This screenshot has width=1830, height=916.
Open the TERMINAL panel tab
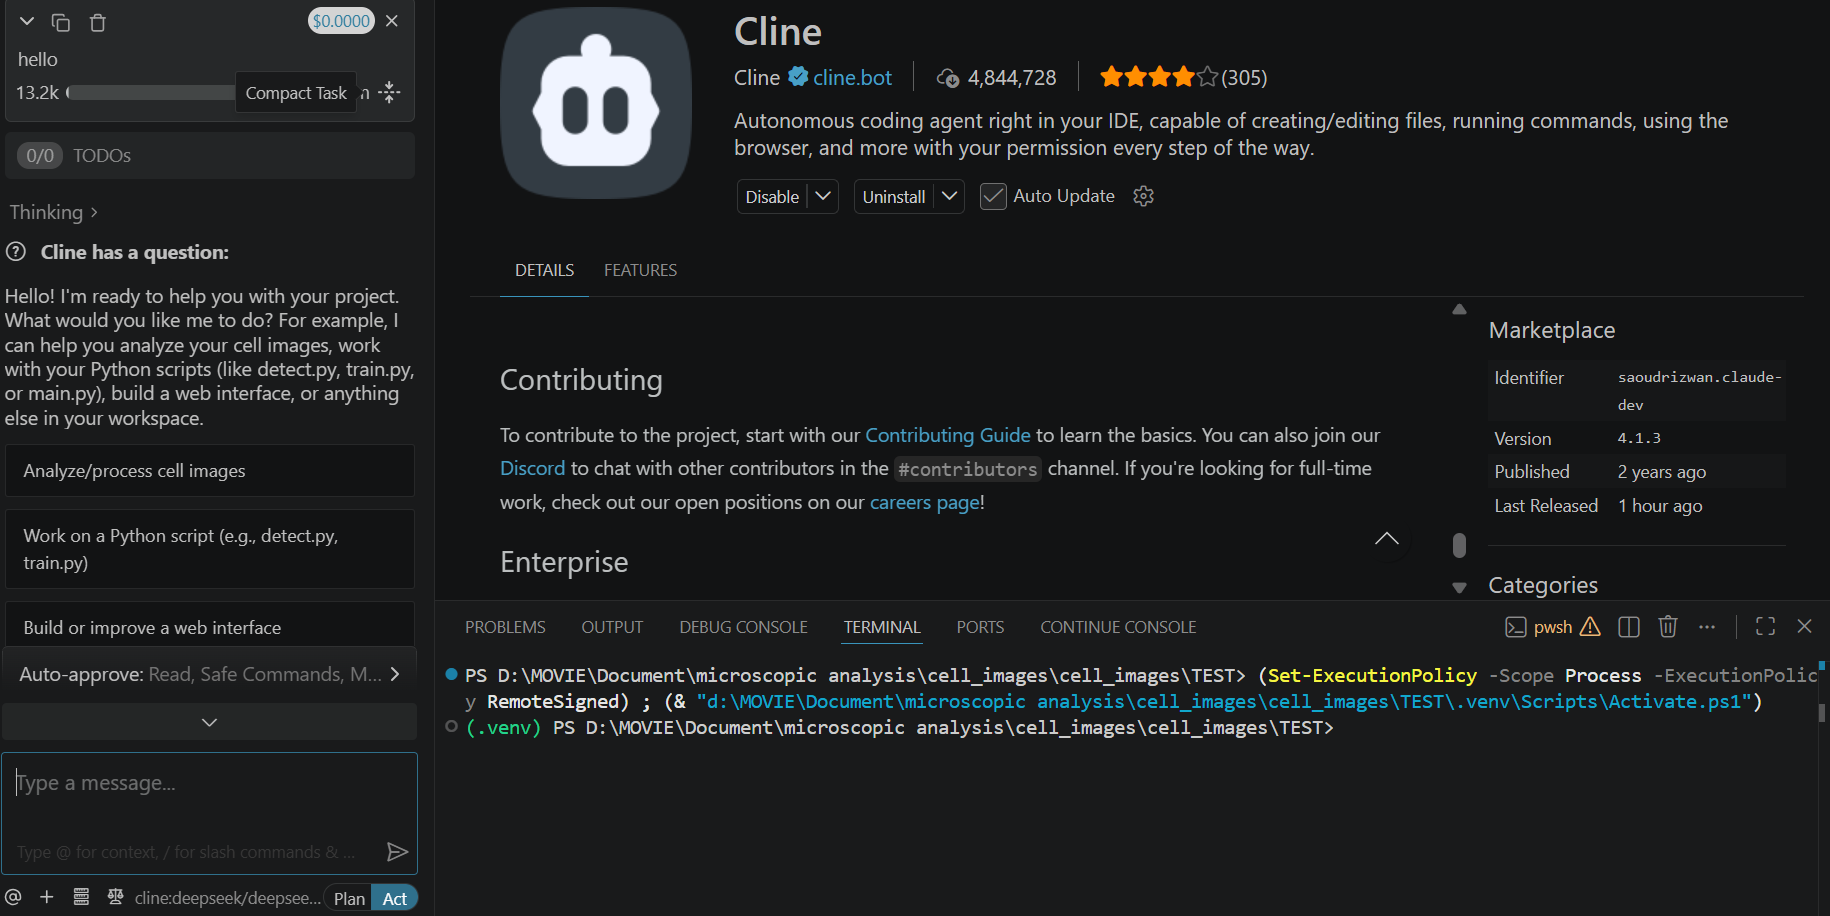882,627
